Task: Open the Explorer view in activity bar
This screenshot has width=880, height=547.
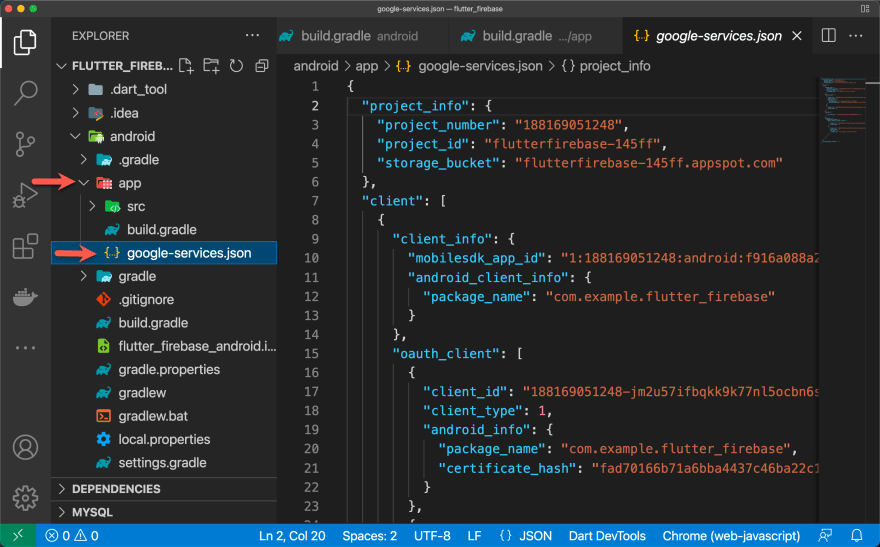Action: (25, 43)
